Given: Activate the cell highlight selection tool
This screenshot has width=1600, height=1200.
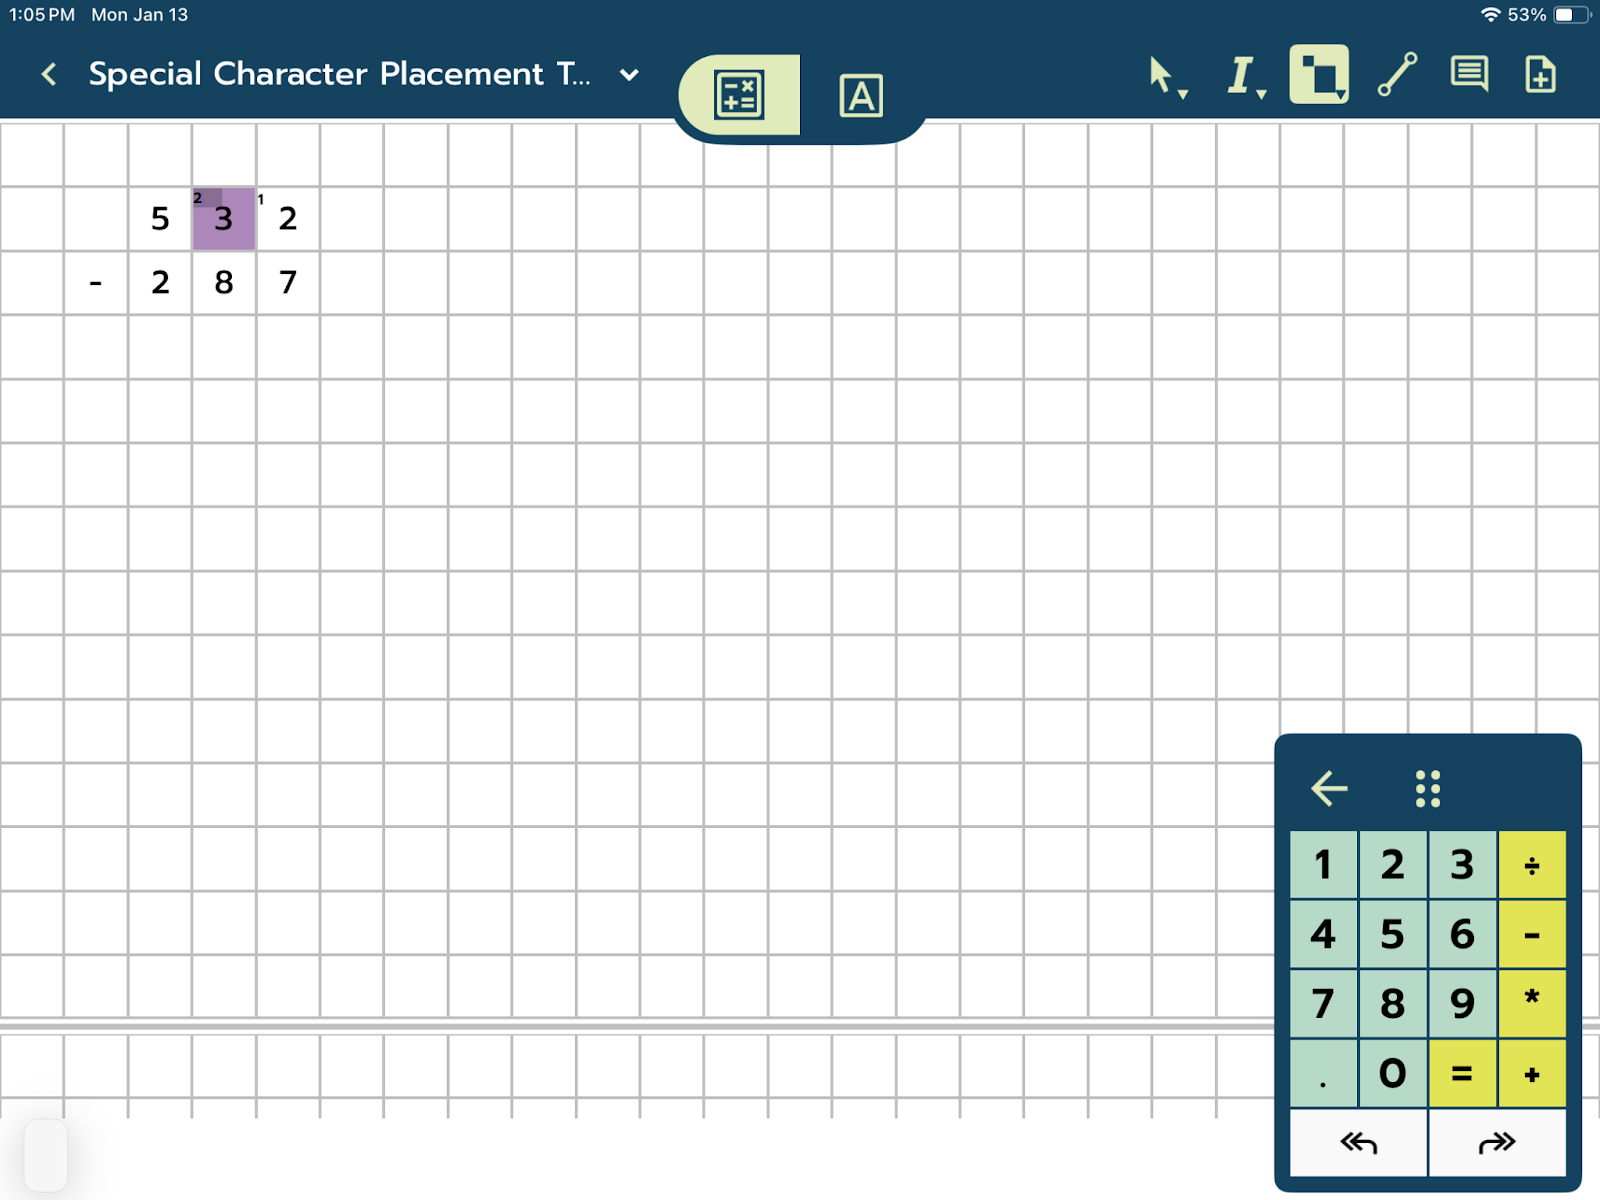Looking at the screenshot, I should [1318, 74].
